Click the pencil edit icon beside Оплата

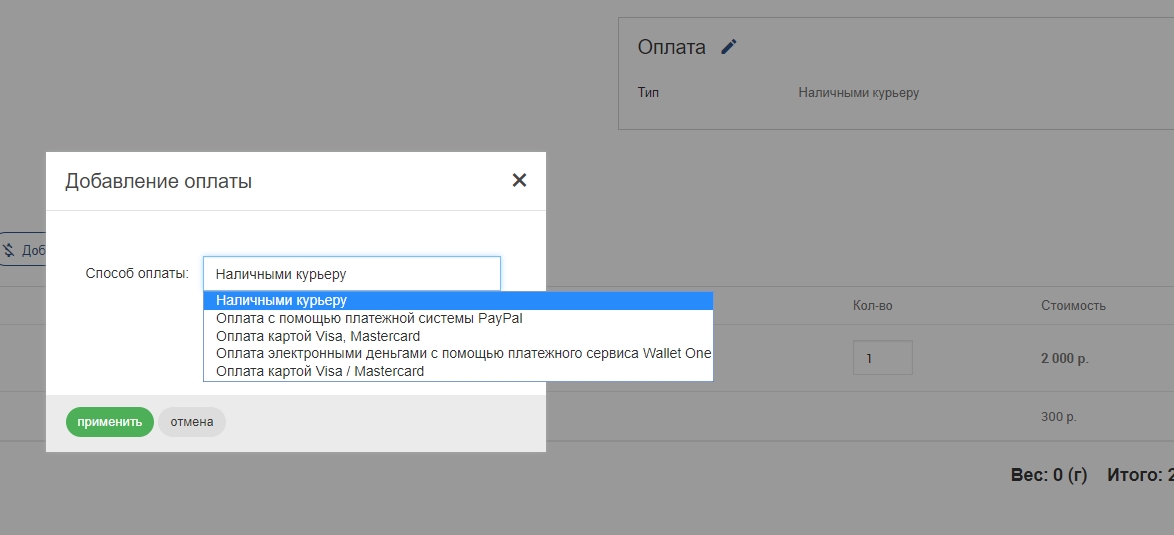coord(728,47)
